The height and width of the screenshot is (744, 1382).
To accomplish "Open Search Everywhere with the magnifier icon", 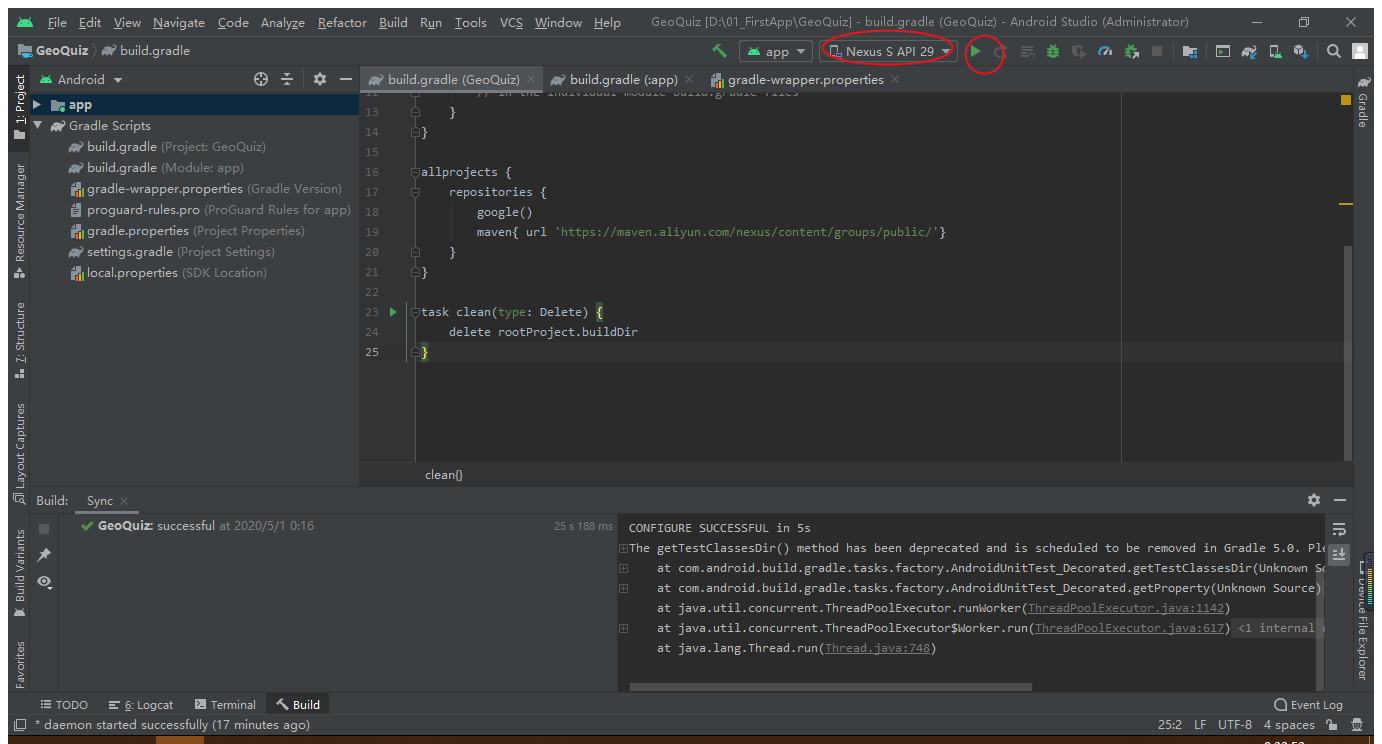I will point(1334,50).
